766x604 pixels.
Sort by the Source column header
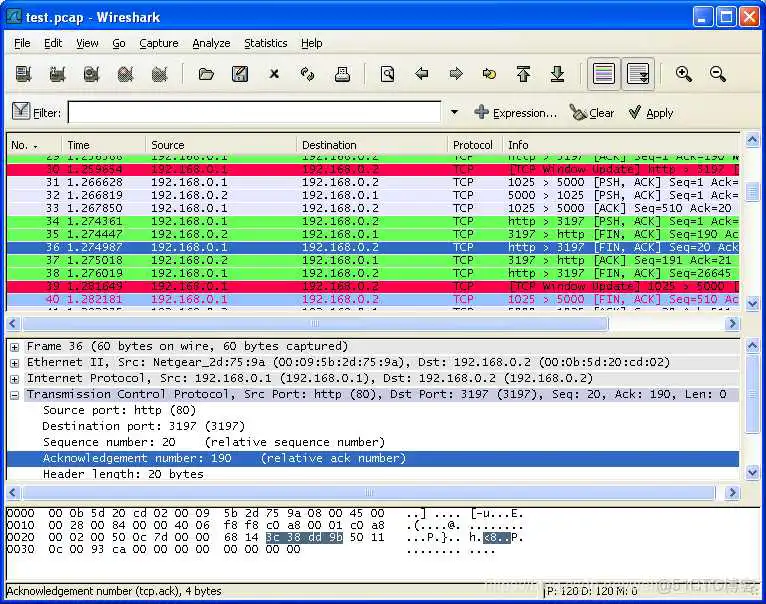coord(220,145)
